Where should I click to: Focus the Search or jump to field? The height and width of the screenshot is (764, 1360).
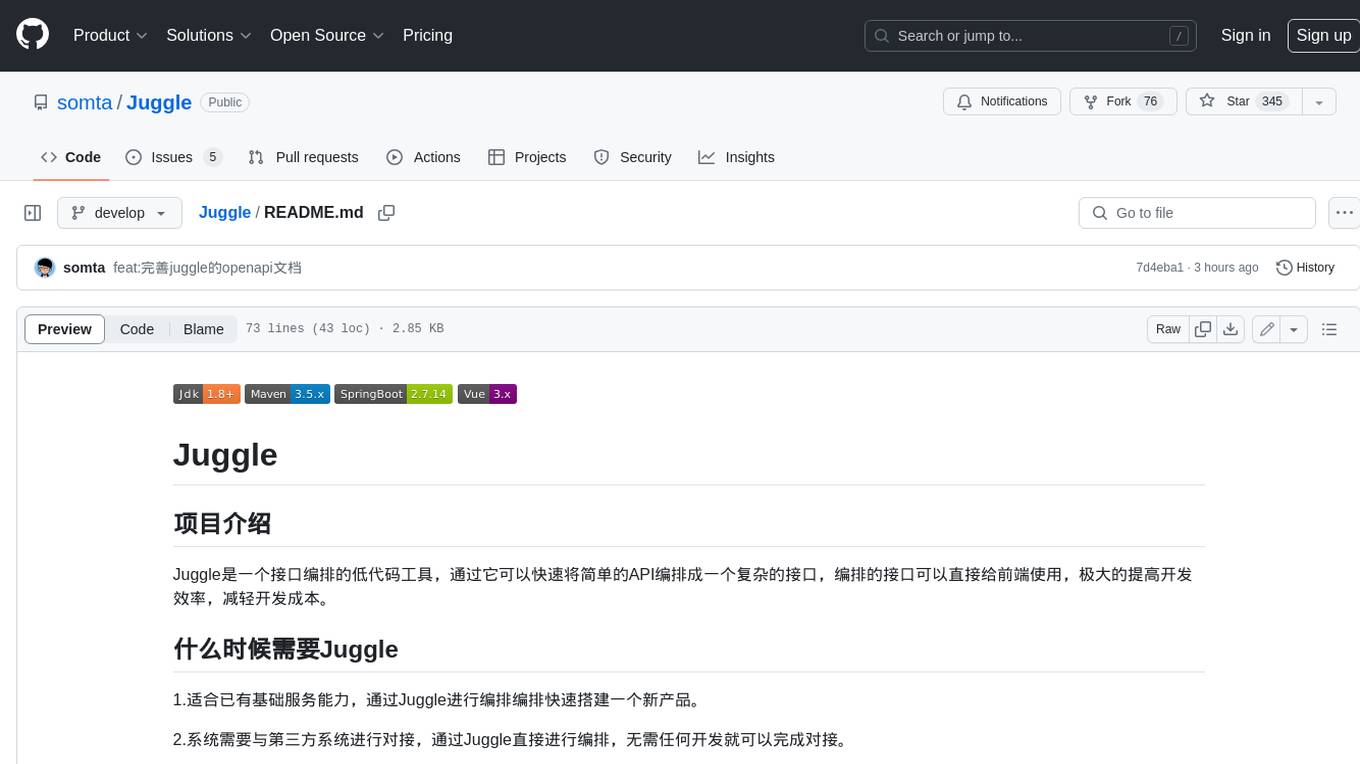(x=1031, y=36)
